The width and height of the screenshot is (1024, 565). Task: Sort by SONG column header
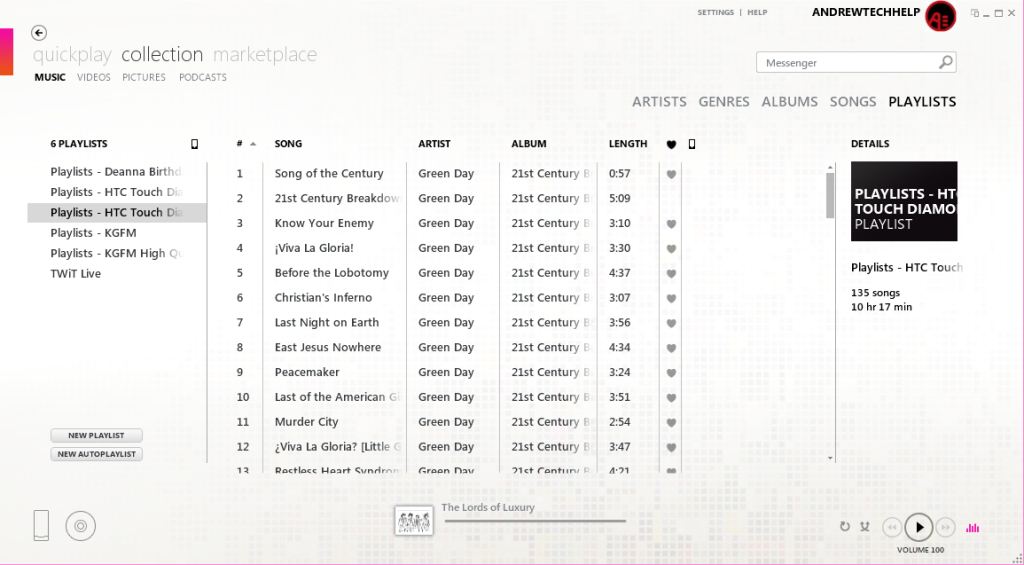coord(288,144)
